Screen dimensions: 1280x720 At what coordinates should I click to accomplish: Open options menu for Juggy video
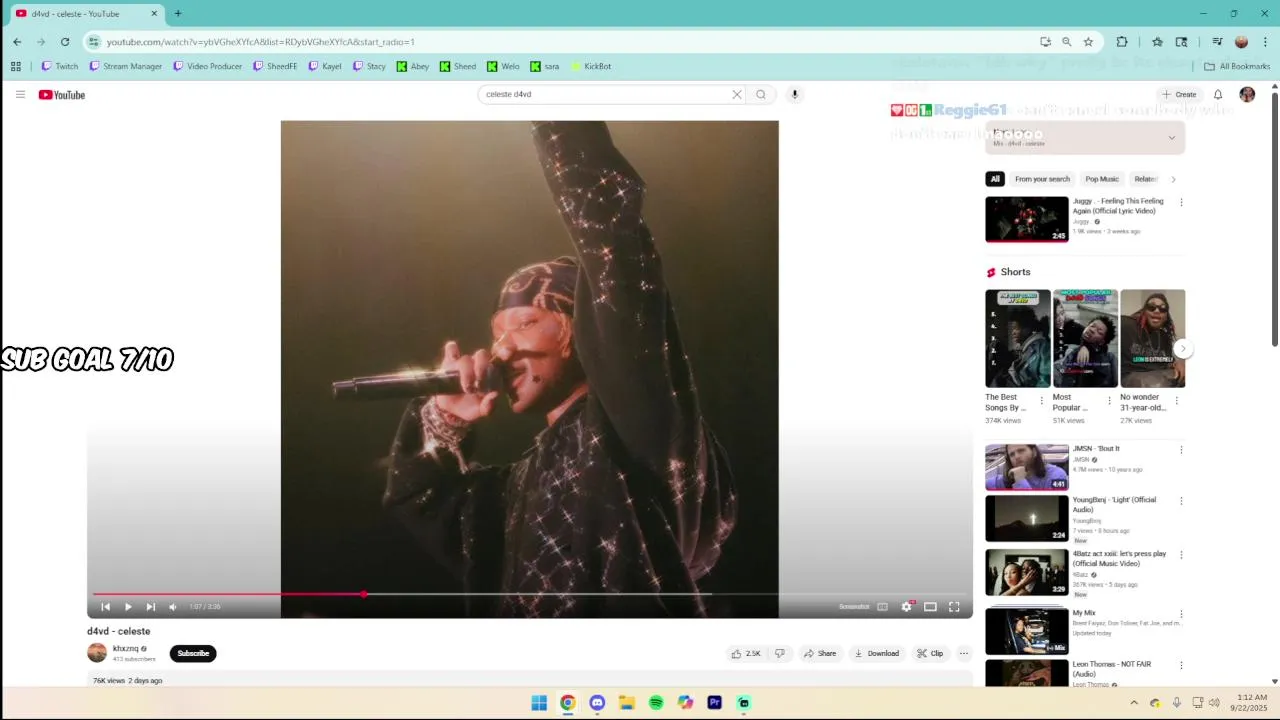point(1181,202)
